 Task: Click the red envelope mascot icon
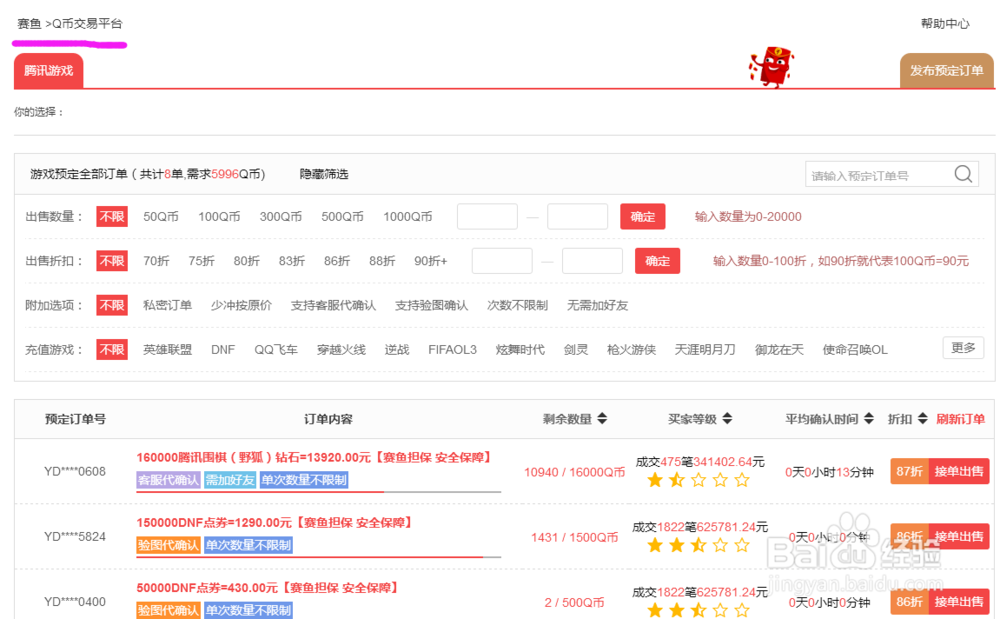click(772, 67)
